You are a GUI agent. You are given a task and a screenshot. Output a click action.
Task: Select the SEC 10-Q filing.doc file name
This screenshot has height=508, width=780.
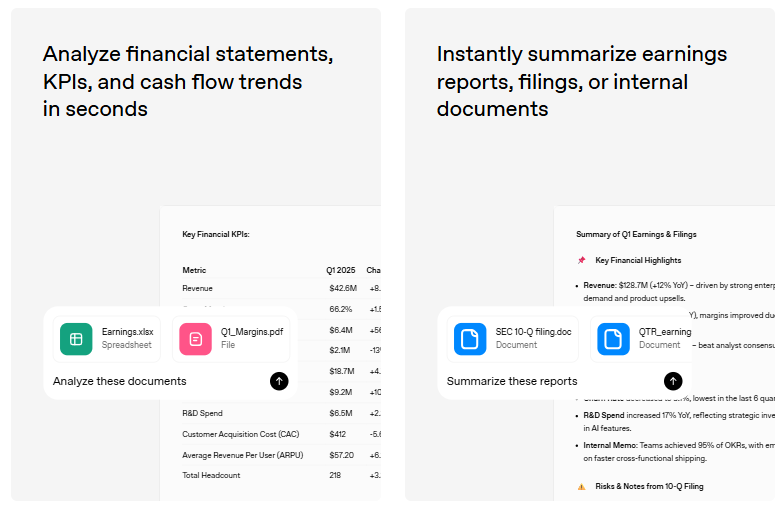point(533,332)
